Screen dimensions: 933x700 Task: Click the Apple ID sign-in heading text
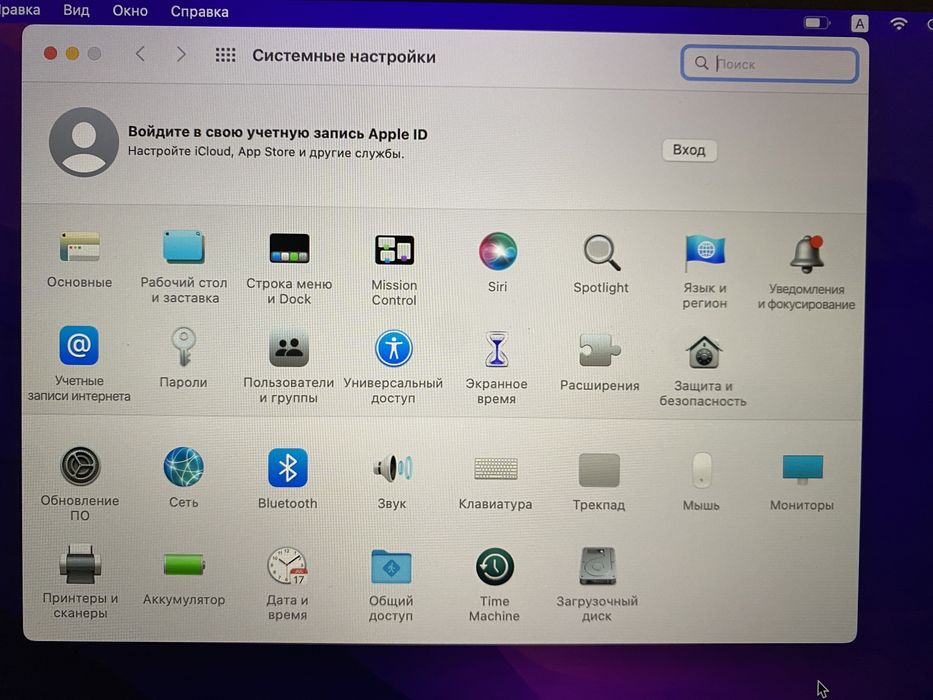point(278,133)
